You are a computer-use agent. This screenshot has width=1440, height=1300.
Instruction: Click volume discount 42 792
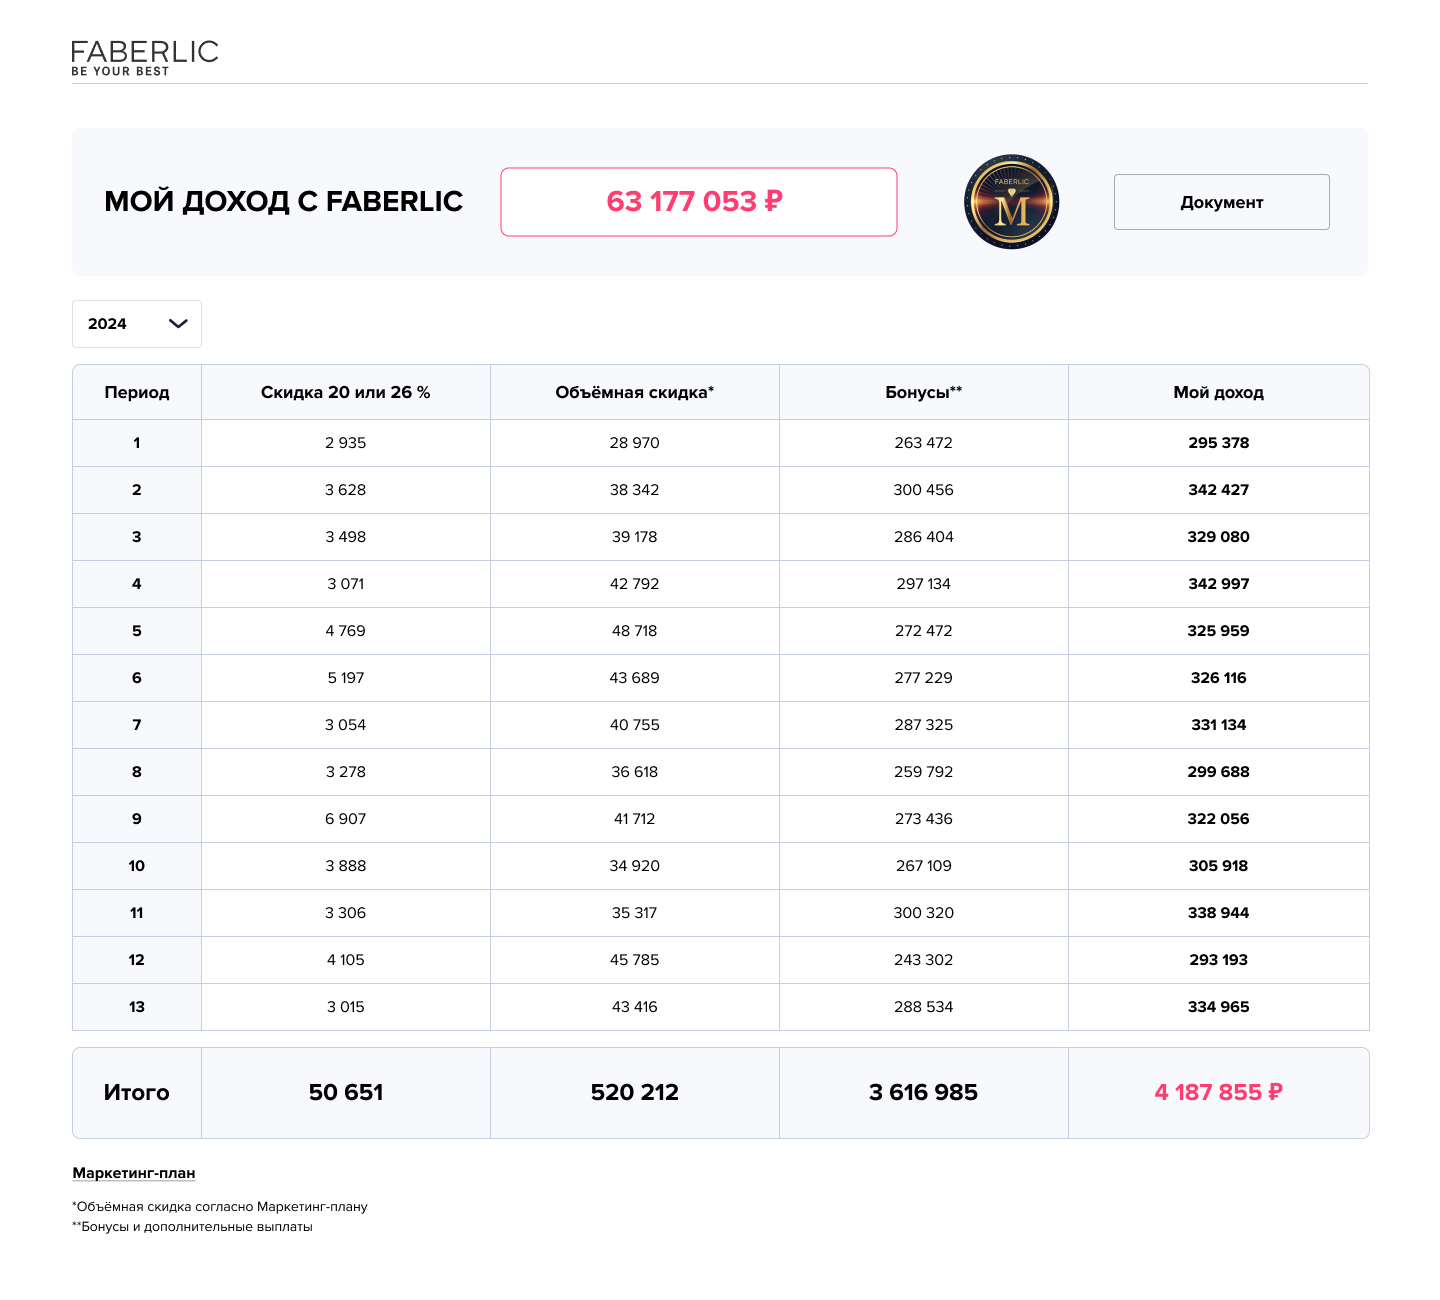click(635, 584)
